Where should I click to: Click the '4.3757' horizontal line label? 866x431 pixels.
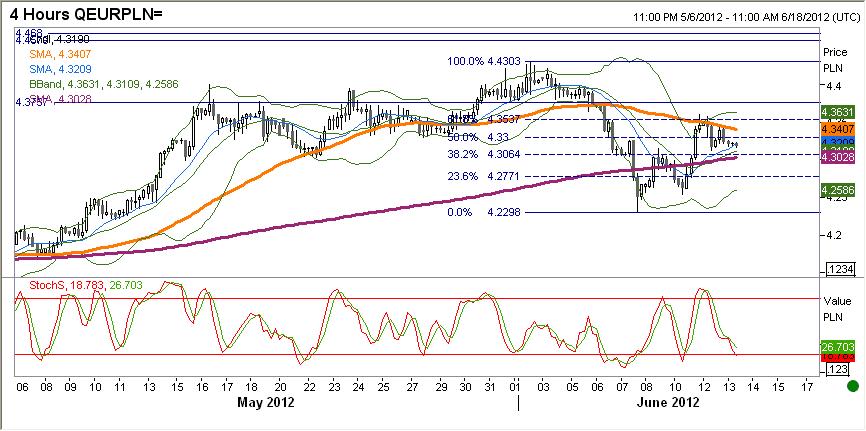click(x=33, y=102)
